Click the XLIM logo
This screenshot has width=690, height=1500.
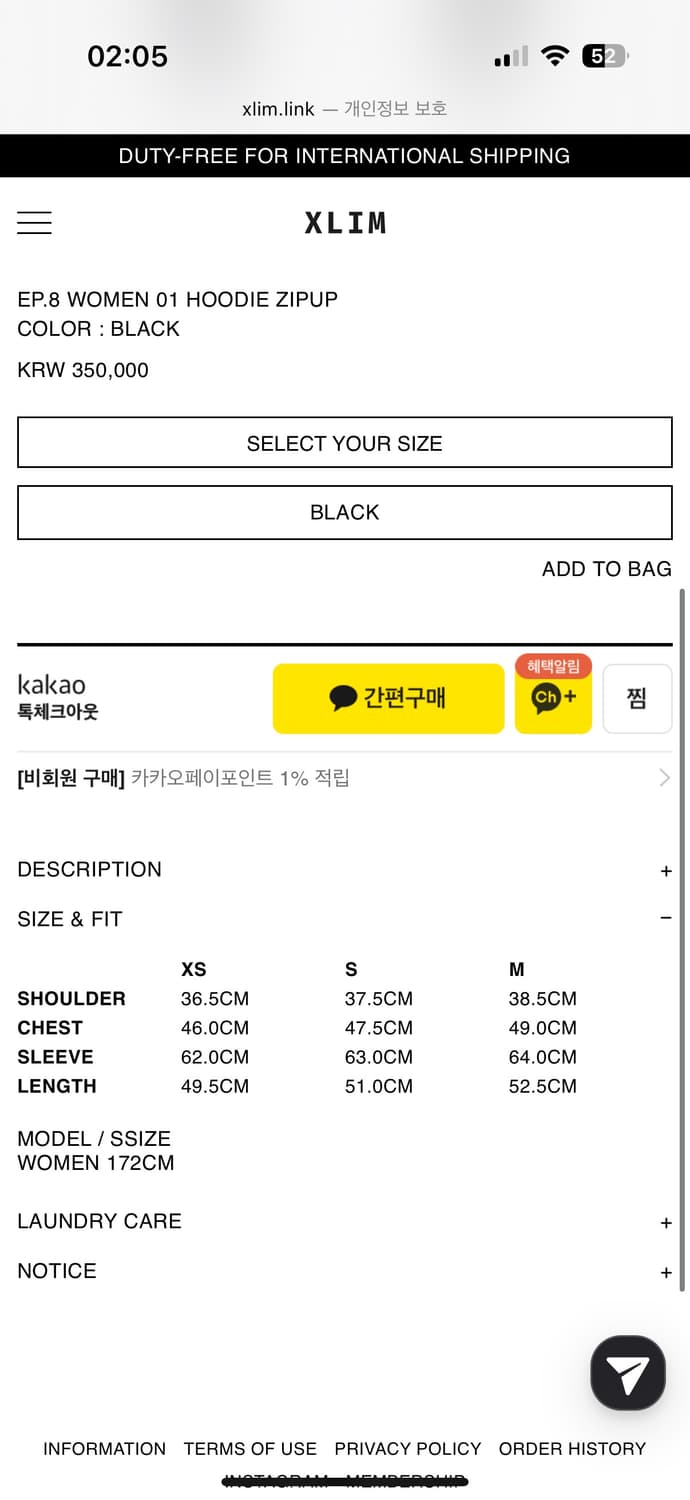pos(345,222)
